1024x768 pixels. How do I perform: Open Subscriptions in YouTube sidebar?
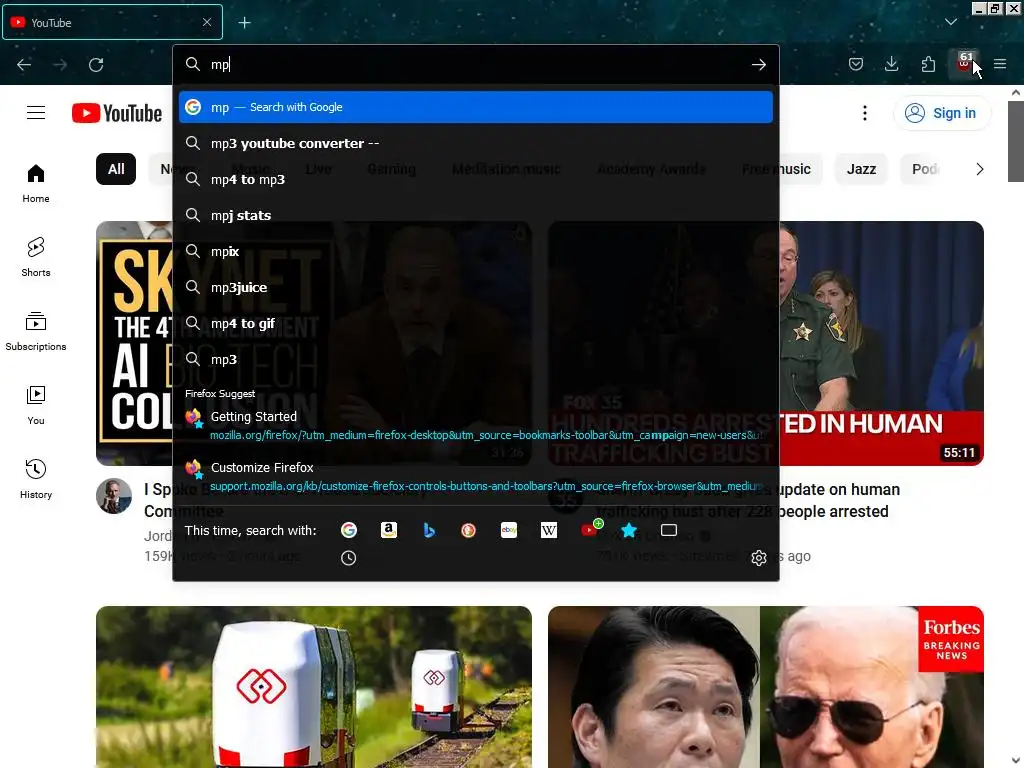(36, 331)
